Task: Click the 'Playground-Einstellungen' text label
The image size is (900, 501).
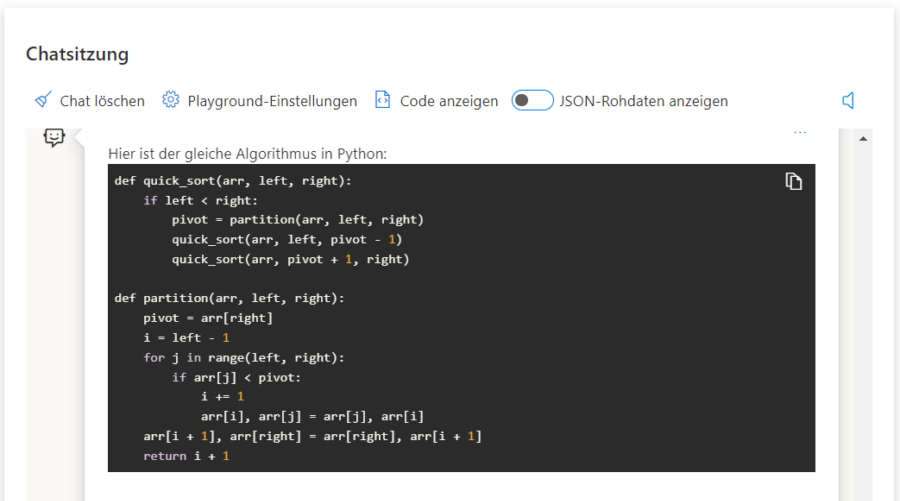Action: tap(272, 101)
